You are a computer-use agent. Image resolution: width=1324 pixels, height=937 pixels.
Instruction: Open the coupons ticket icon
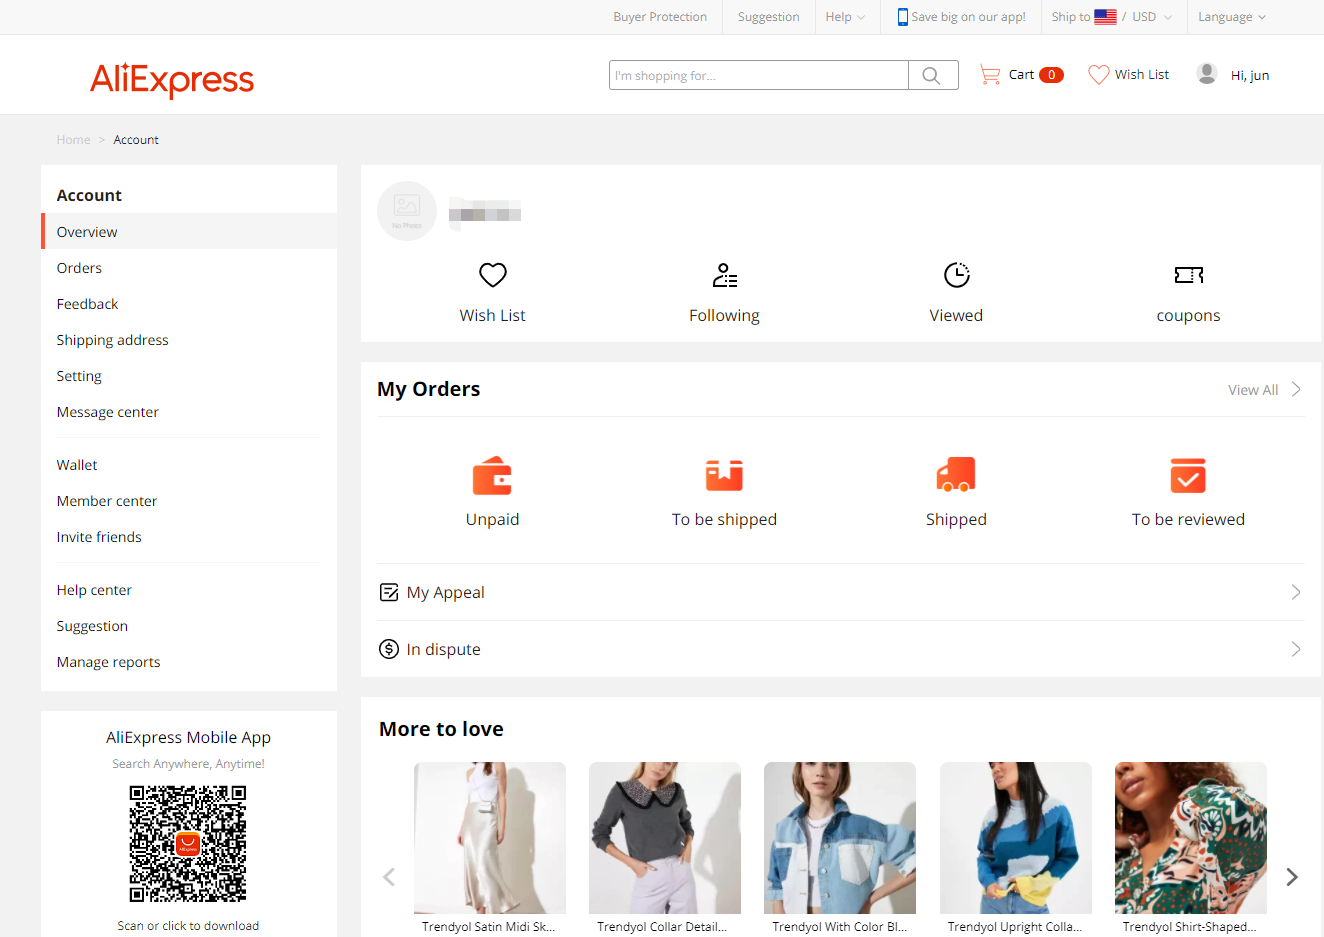(1189, 274)
